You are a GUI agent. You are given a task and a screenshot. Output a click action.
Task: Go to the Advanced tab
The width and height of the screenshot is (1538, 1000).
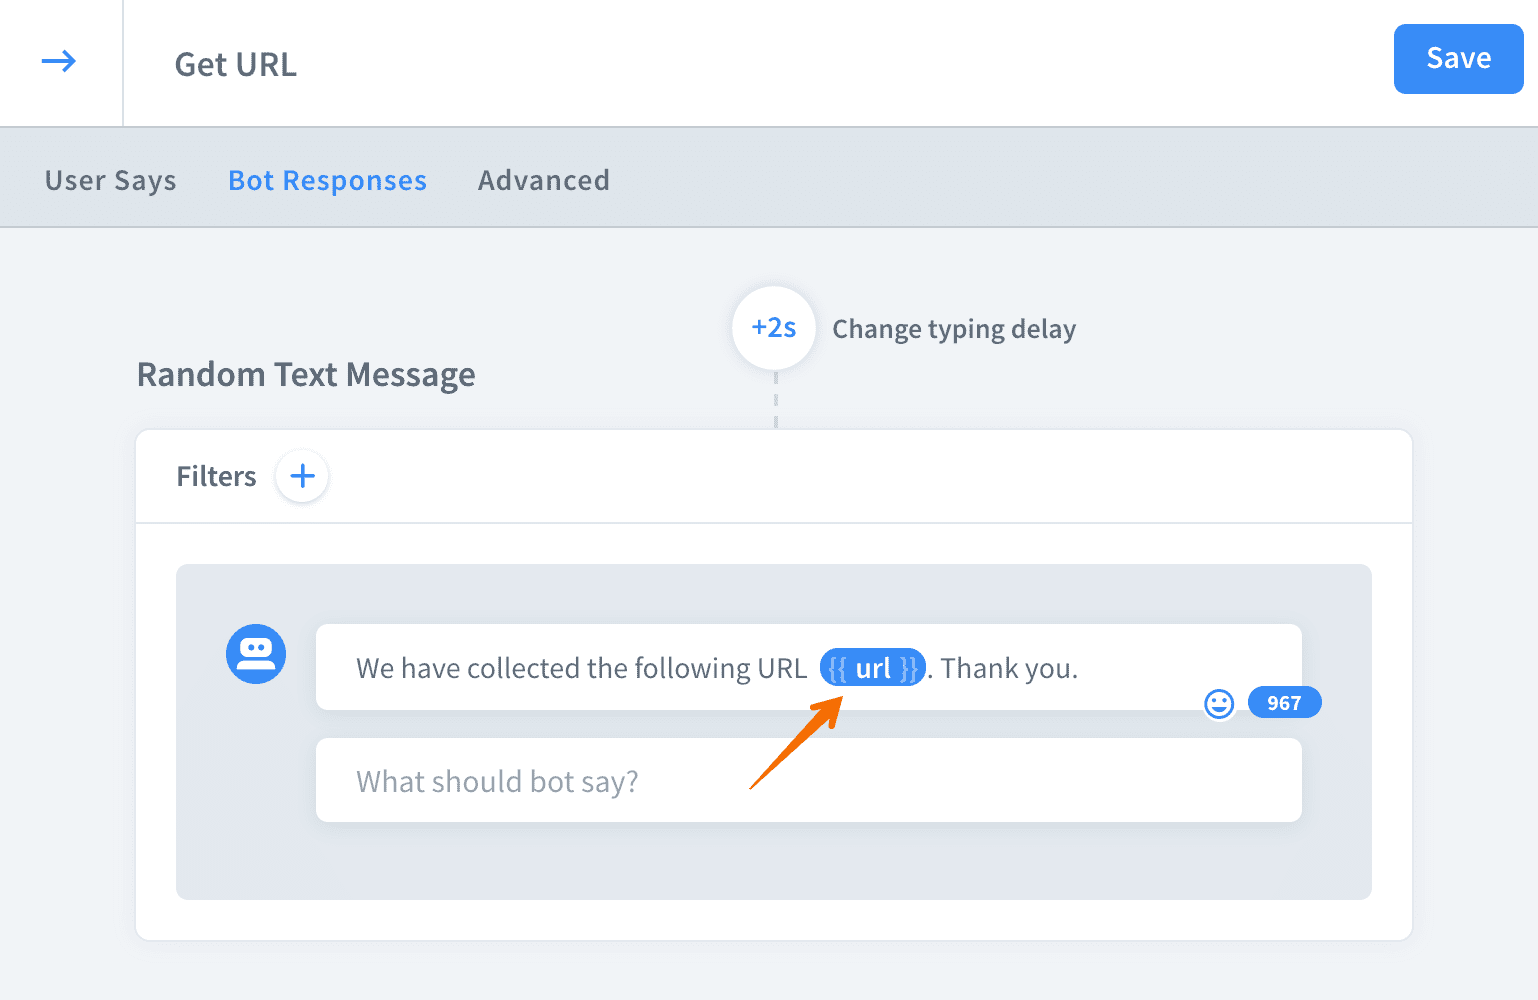pyautogui.click(x=544, y=180)
